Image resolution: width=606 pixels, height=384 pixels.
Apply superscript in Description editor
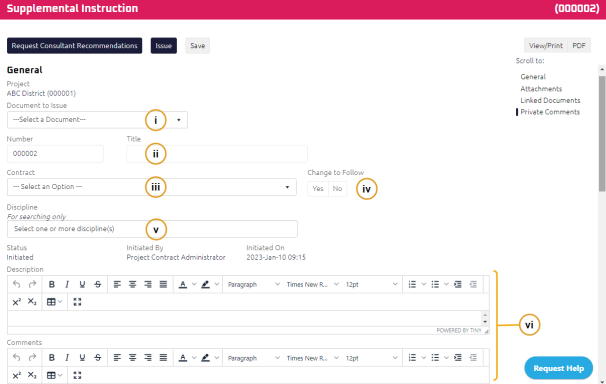click(x=17, y=302)
